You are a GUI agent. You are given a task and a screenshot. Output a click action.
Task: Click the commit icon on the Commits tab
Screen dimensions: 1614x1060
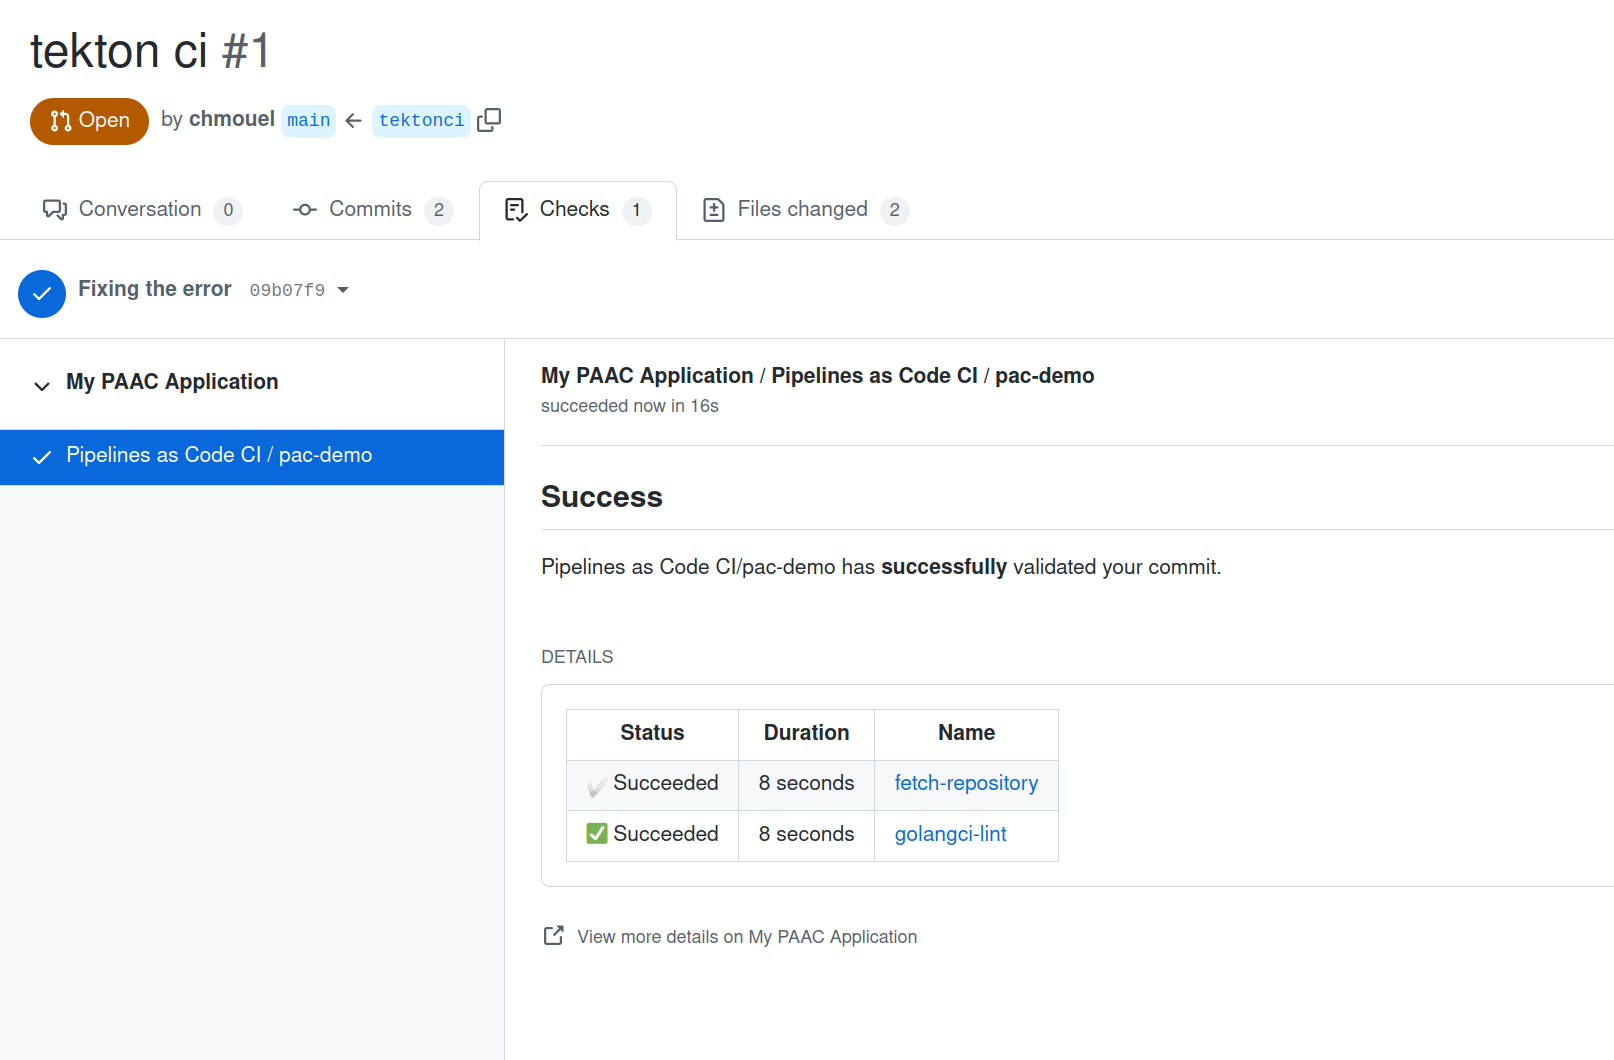point(303,210)
